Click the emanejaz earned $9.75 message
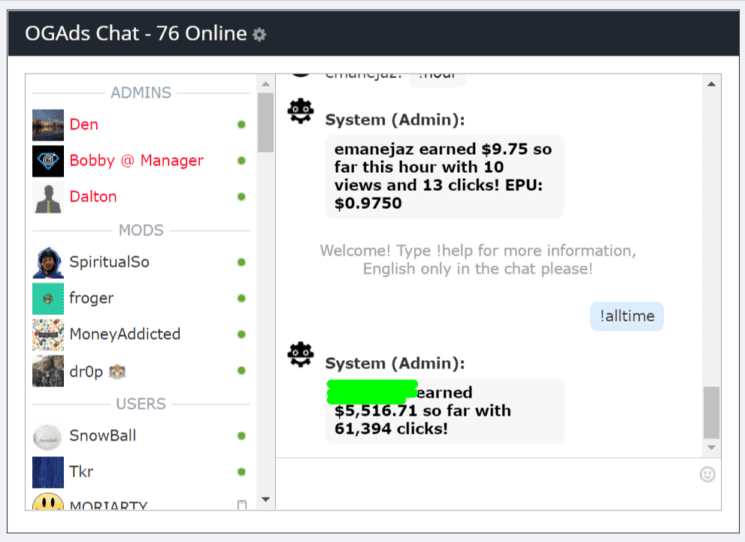The height and width of the screenshot is (542, 745). pyautogui.click(x=445, y=177)
